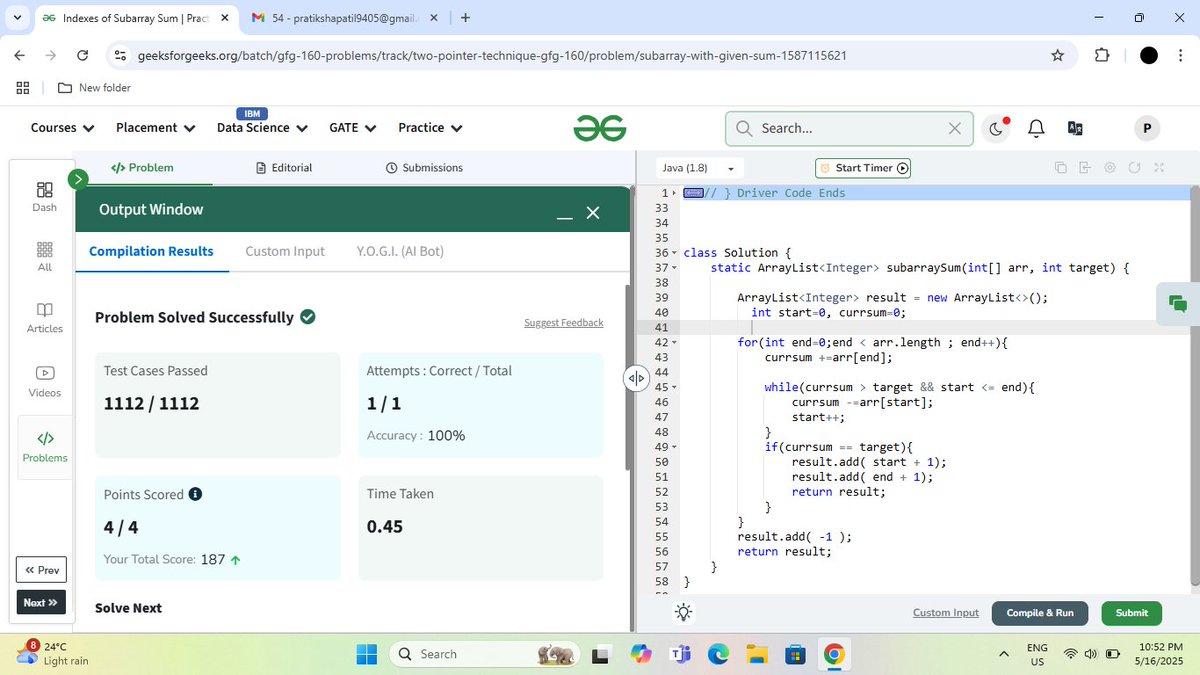Image resolution: width=1200 pixels, height=675 pixels.
Task: Open the green chat bubble icon
Action: click(1177, 304)
